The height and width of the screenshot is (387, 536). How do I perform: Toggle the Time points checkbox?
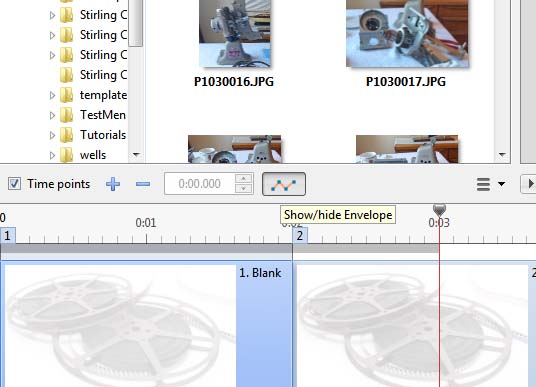[14, 184]
